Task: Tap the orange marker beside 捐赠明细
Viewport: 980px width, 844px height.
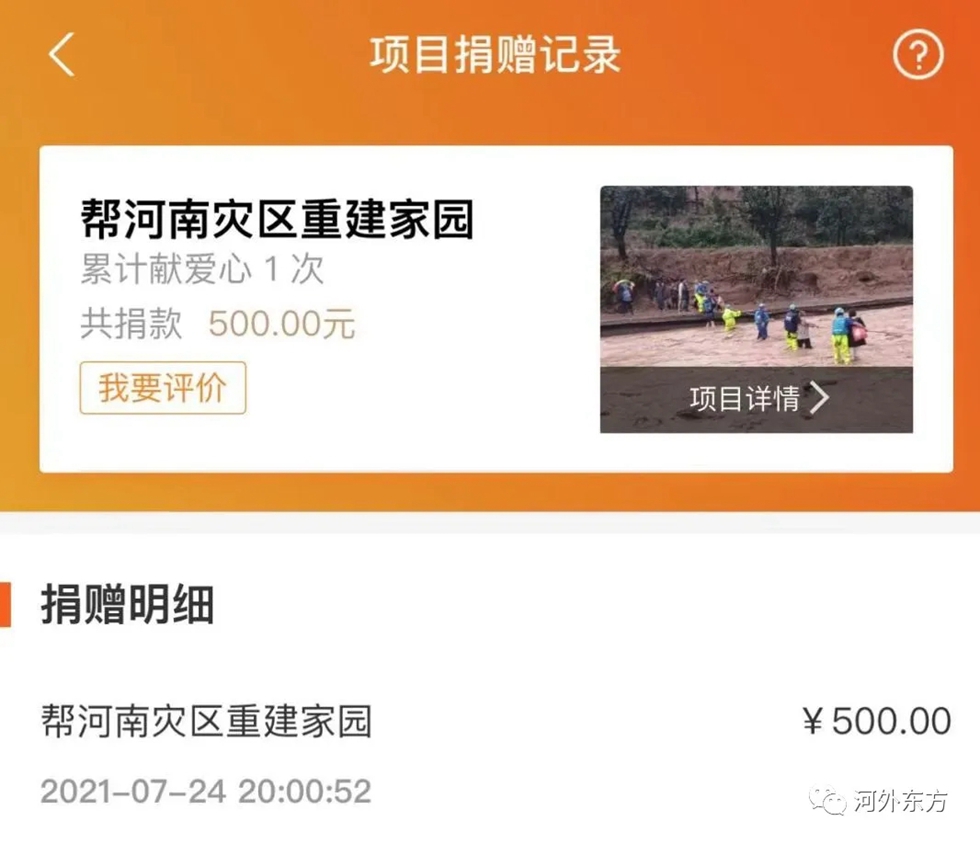Action: coord(6,604)
